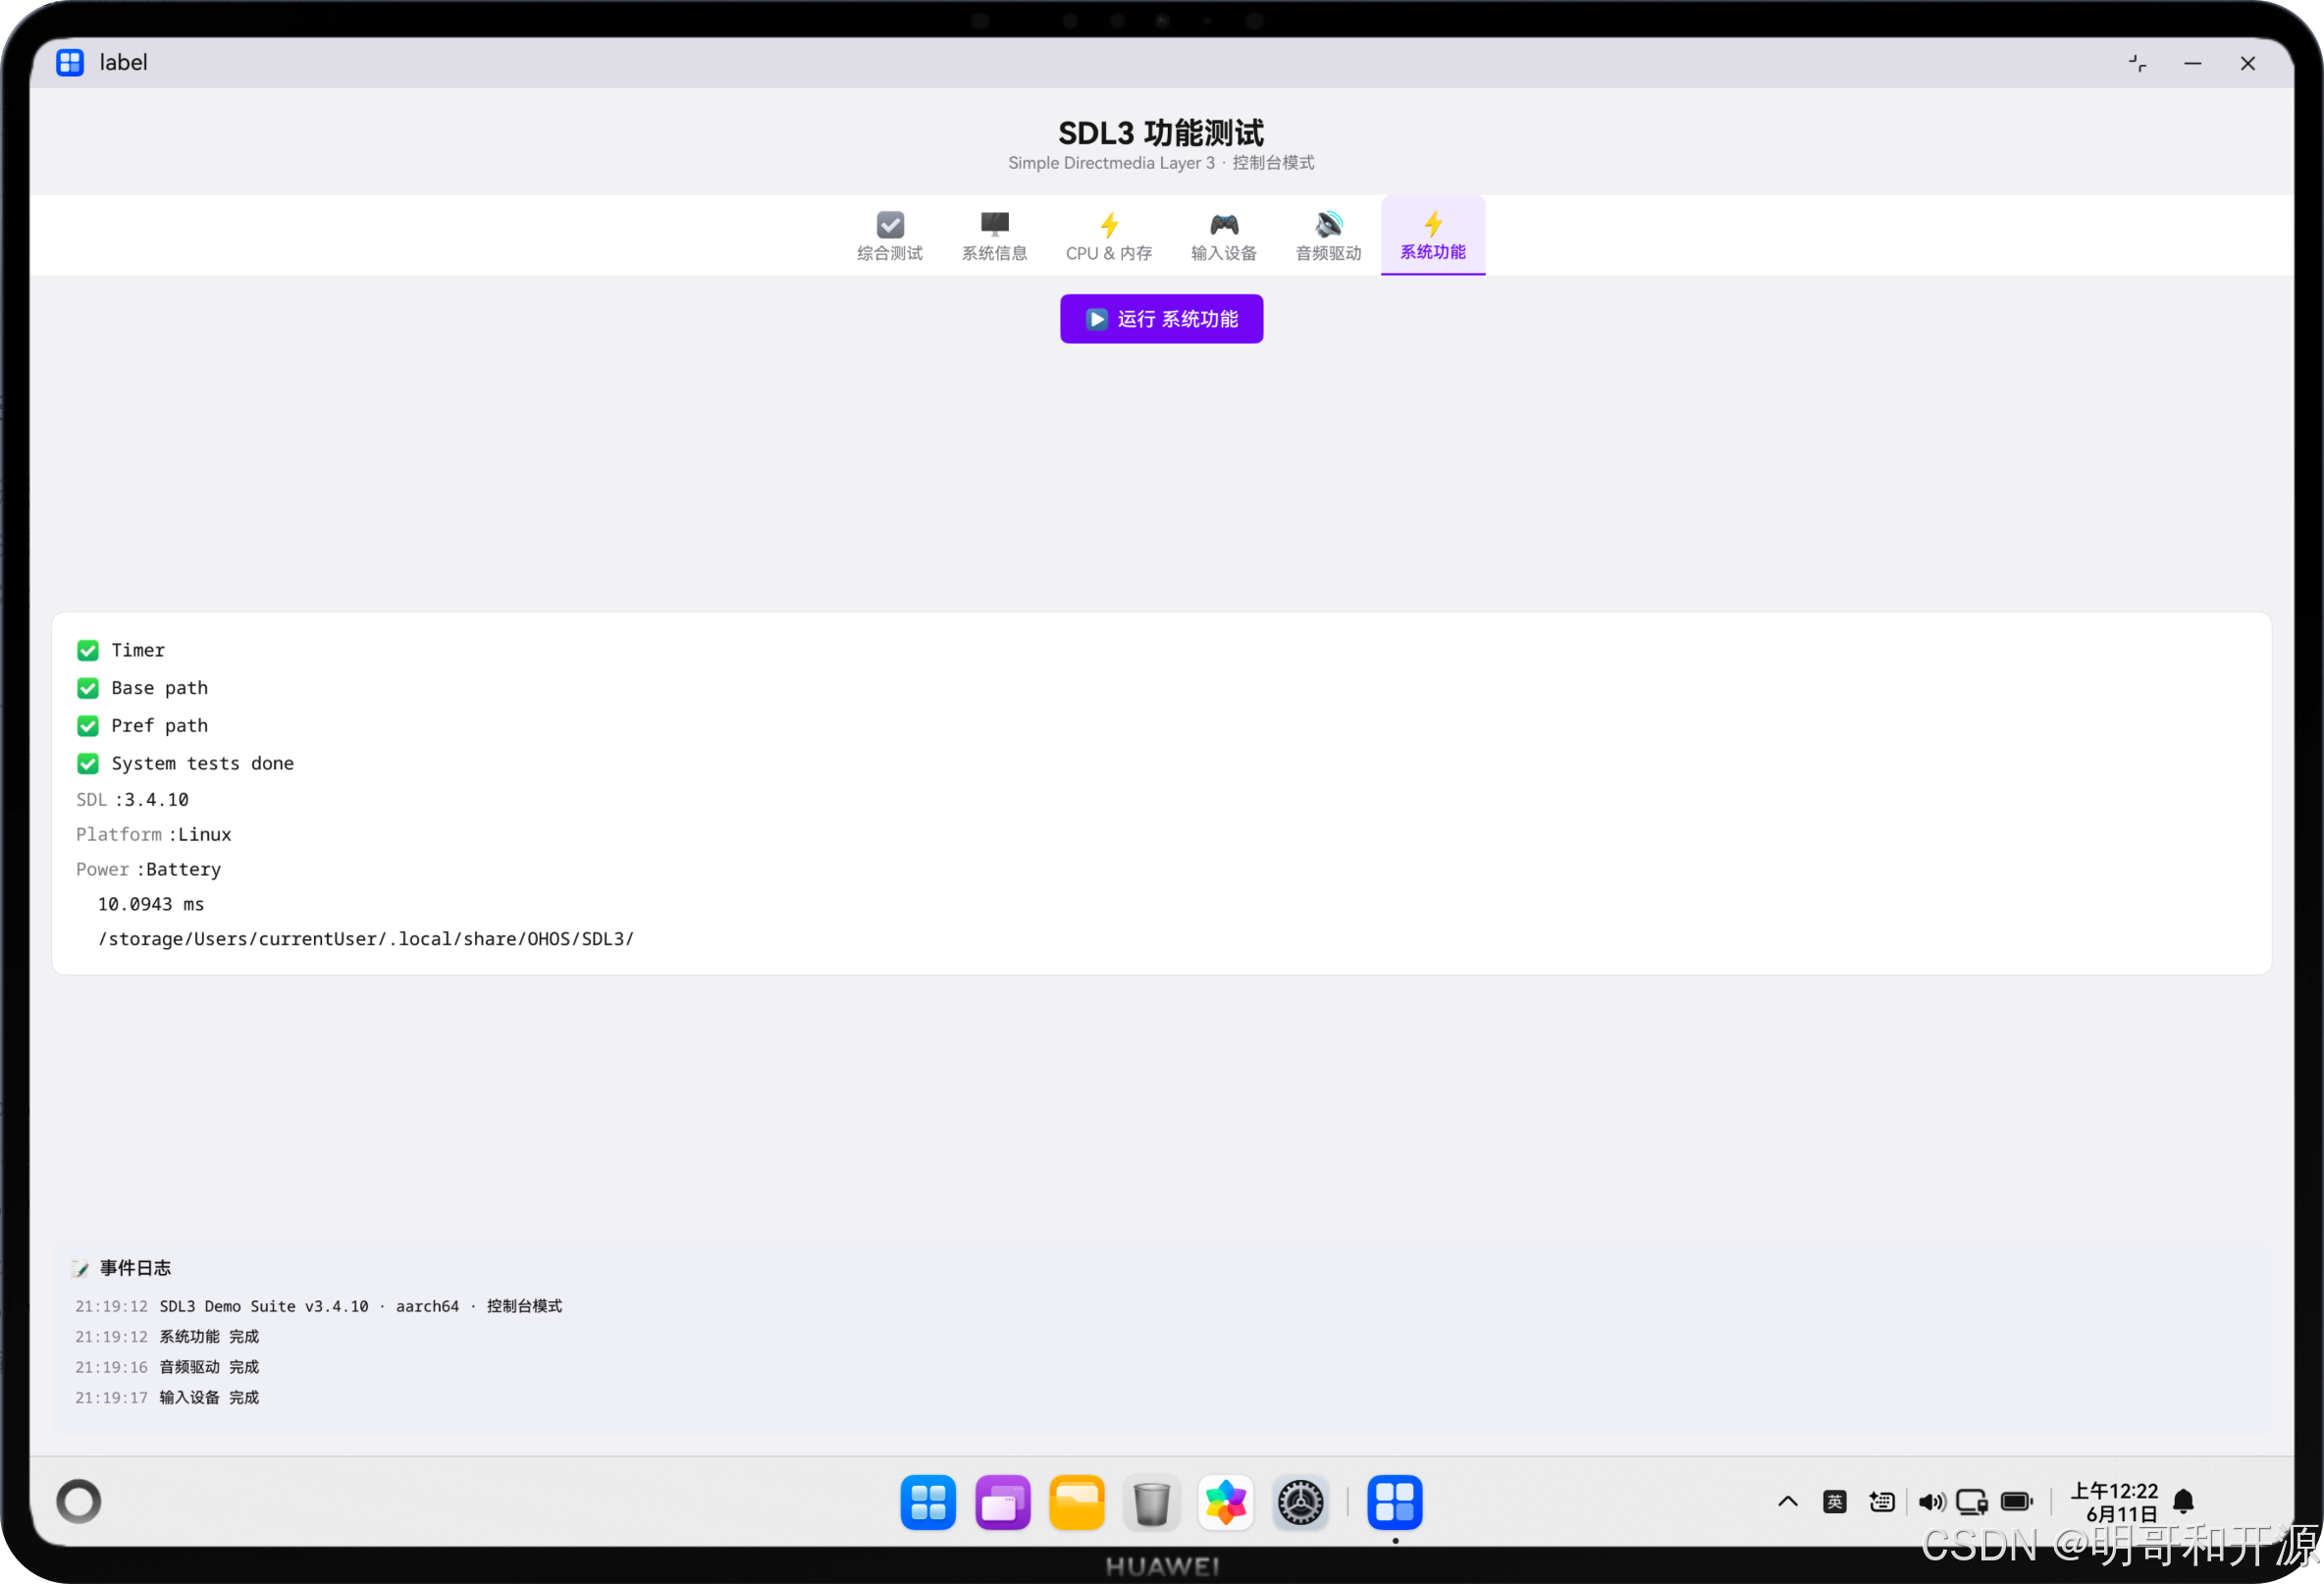
Task: Click the 运行 系统功能 button
Action: [1161, 319]
